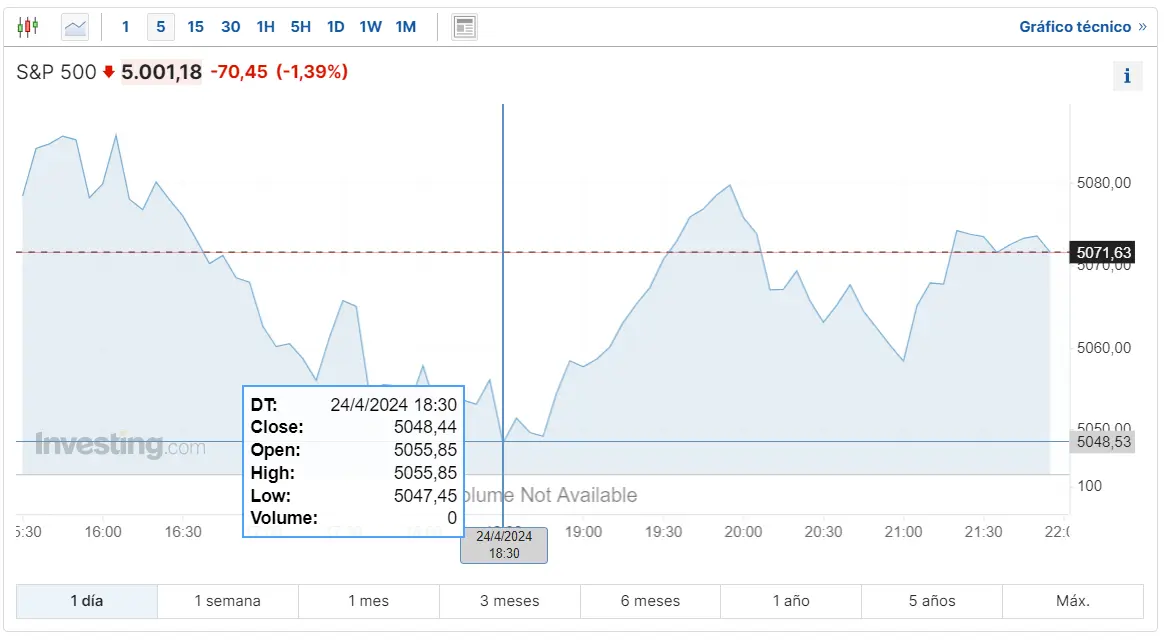The width and height of the screenshot is (1165, 640).
Task: Toggle the 1M interval on
Action: pyautogui.click(x=406, y=27)
